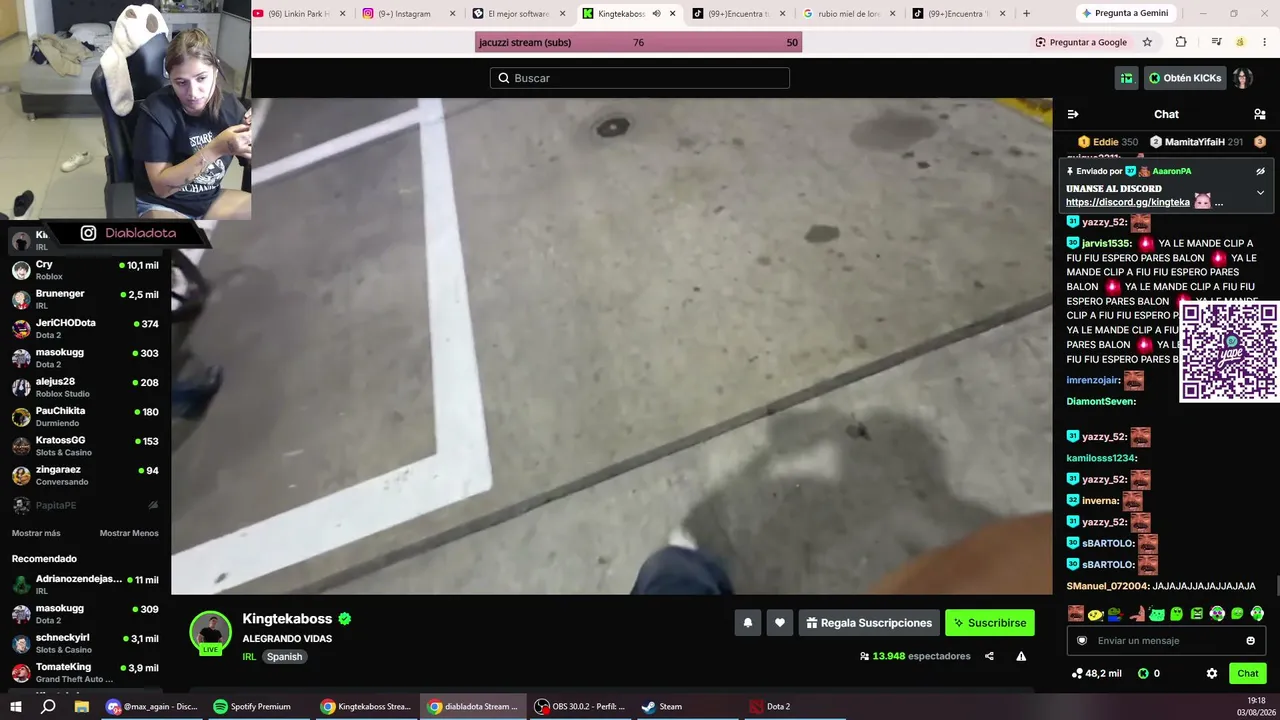Screen dimensions: 1280x720
Task: Open recommended channel TomateKing
Action: click(85, 672)
